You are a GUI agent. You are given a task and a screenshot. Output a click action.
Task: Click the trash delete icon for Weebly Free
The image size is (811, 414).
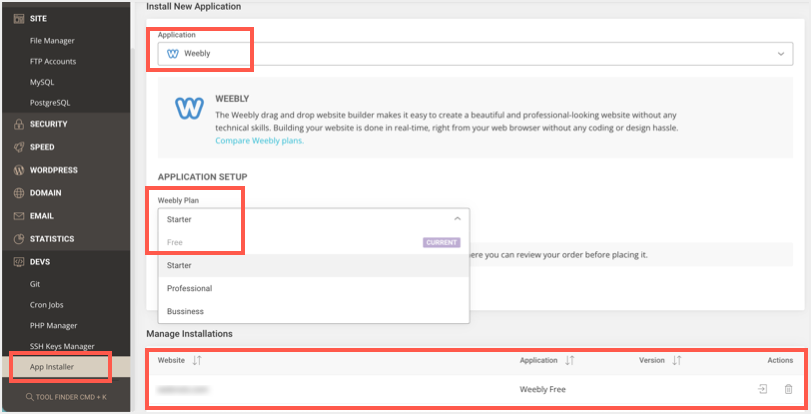click(x=788, y=389)
